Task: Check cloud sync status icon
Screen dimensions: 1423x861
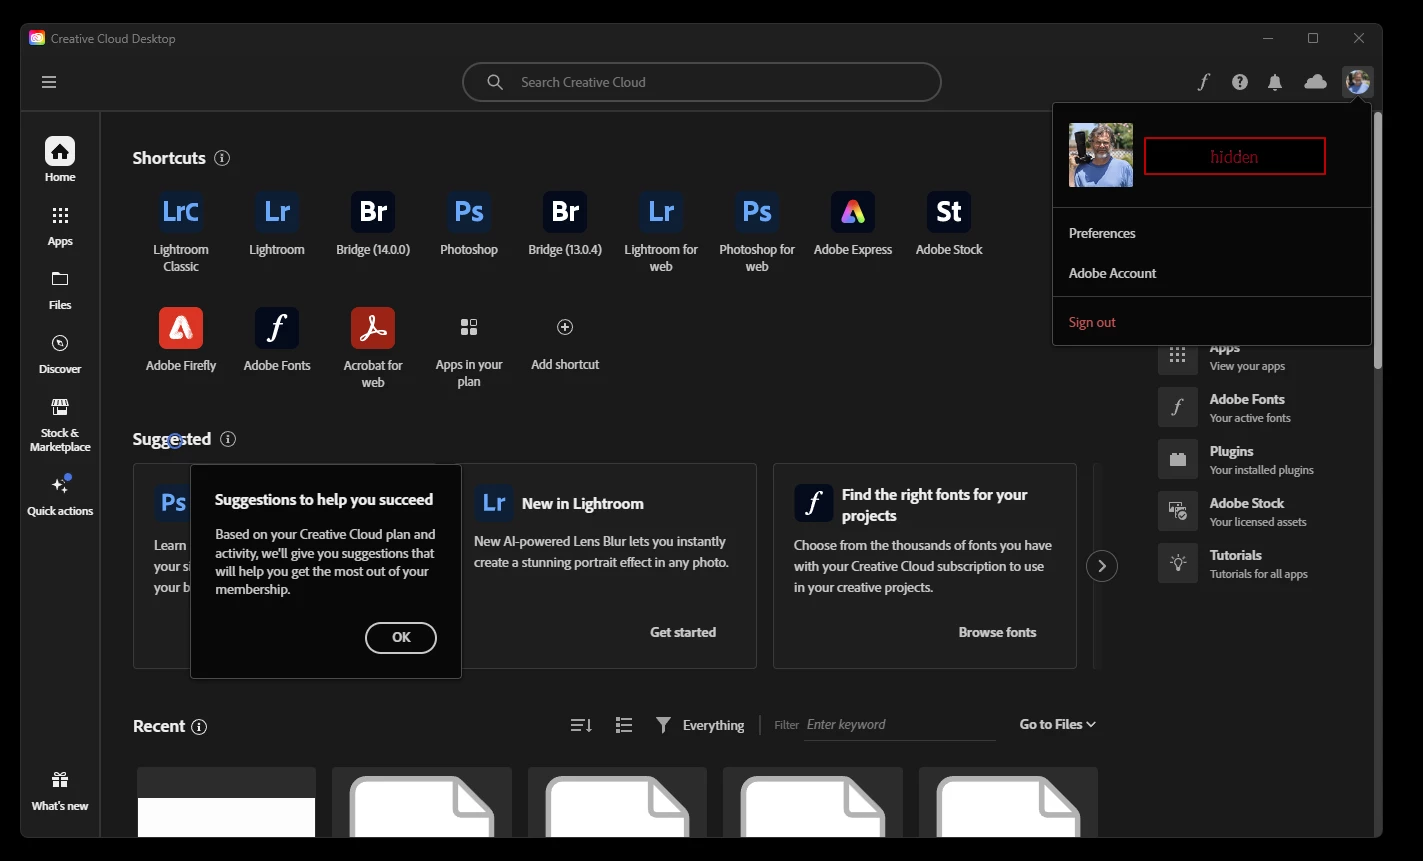Action: [x=1316, y=82]
